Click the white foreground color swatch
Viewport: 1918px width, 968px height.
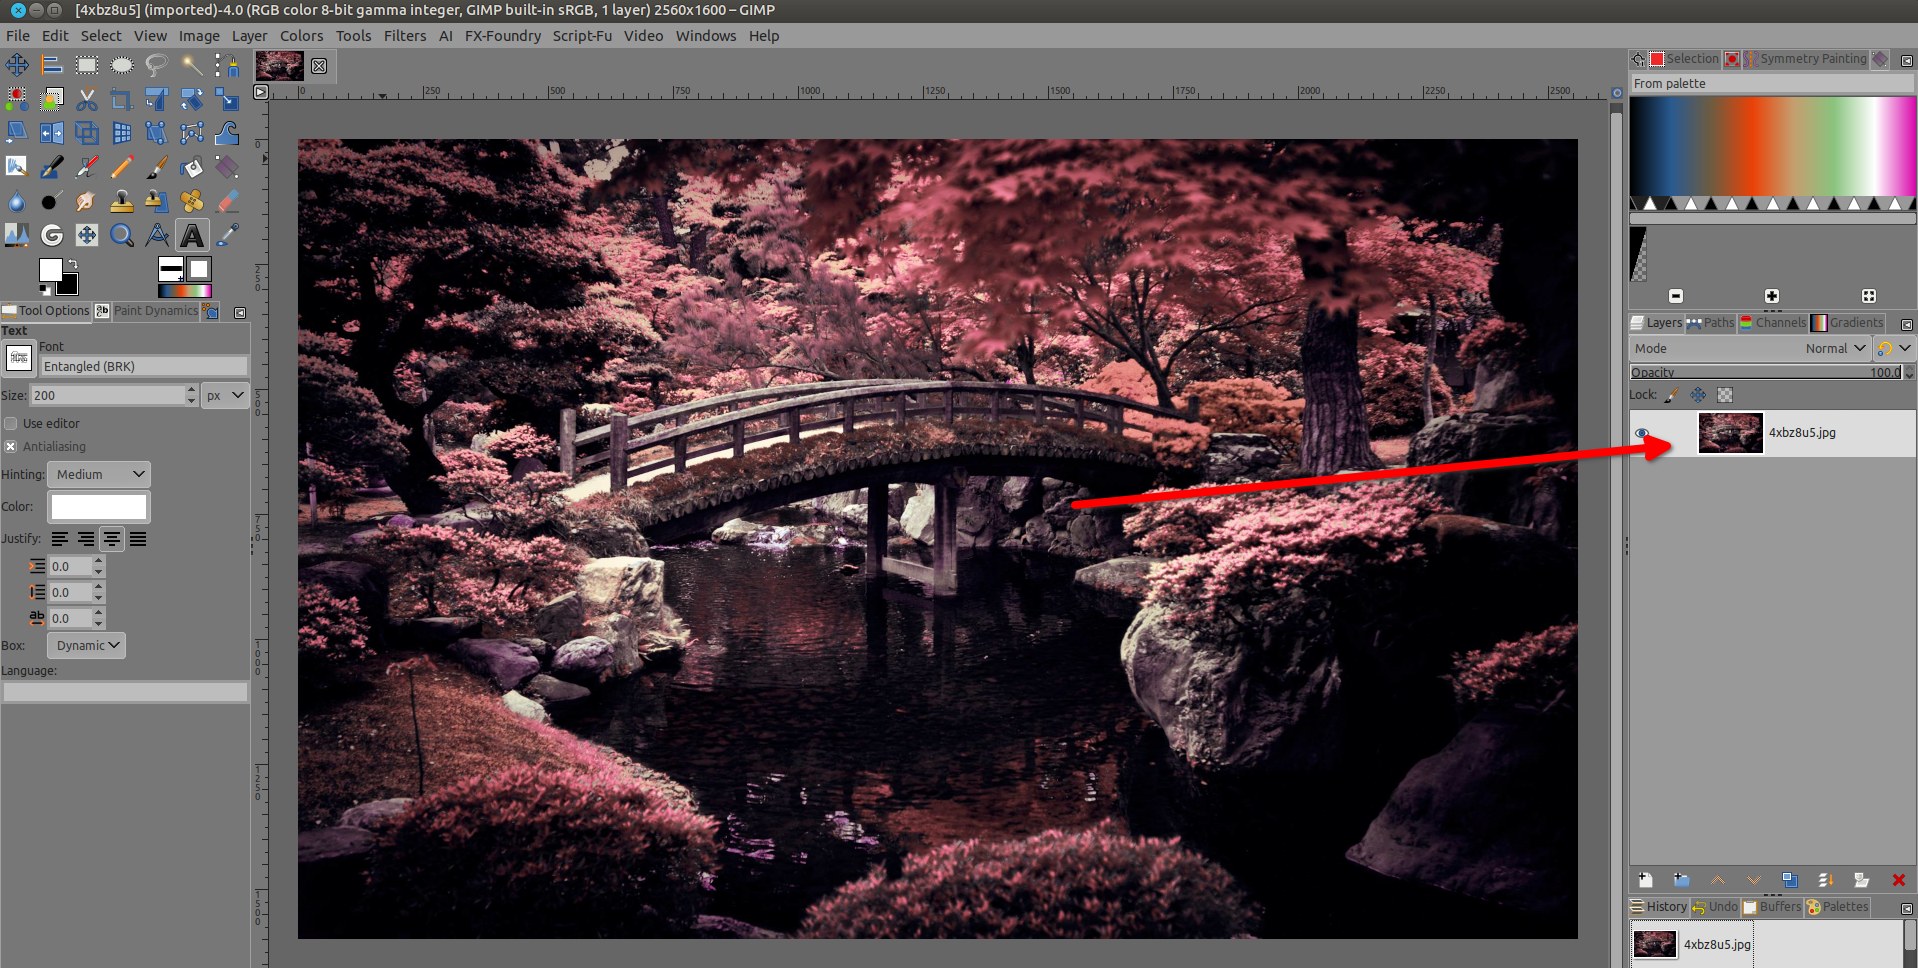click(50, 270)
